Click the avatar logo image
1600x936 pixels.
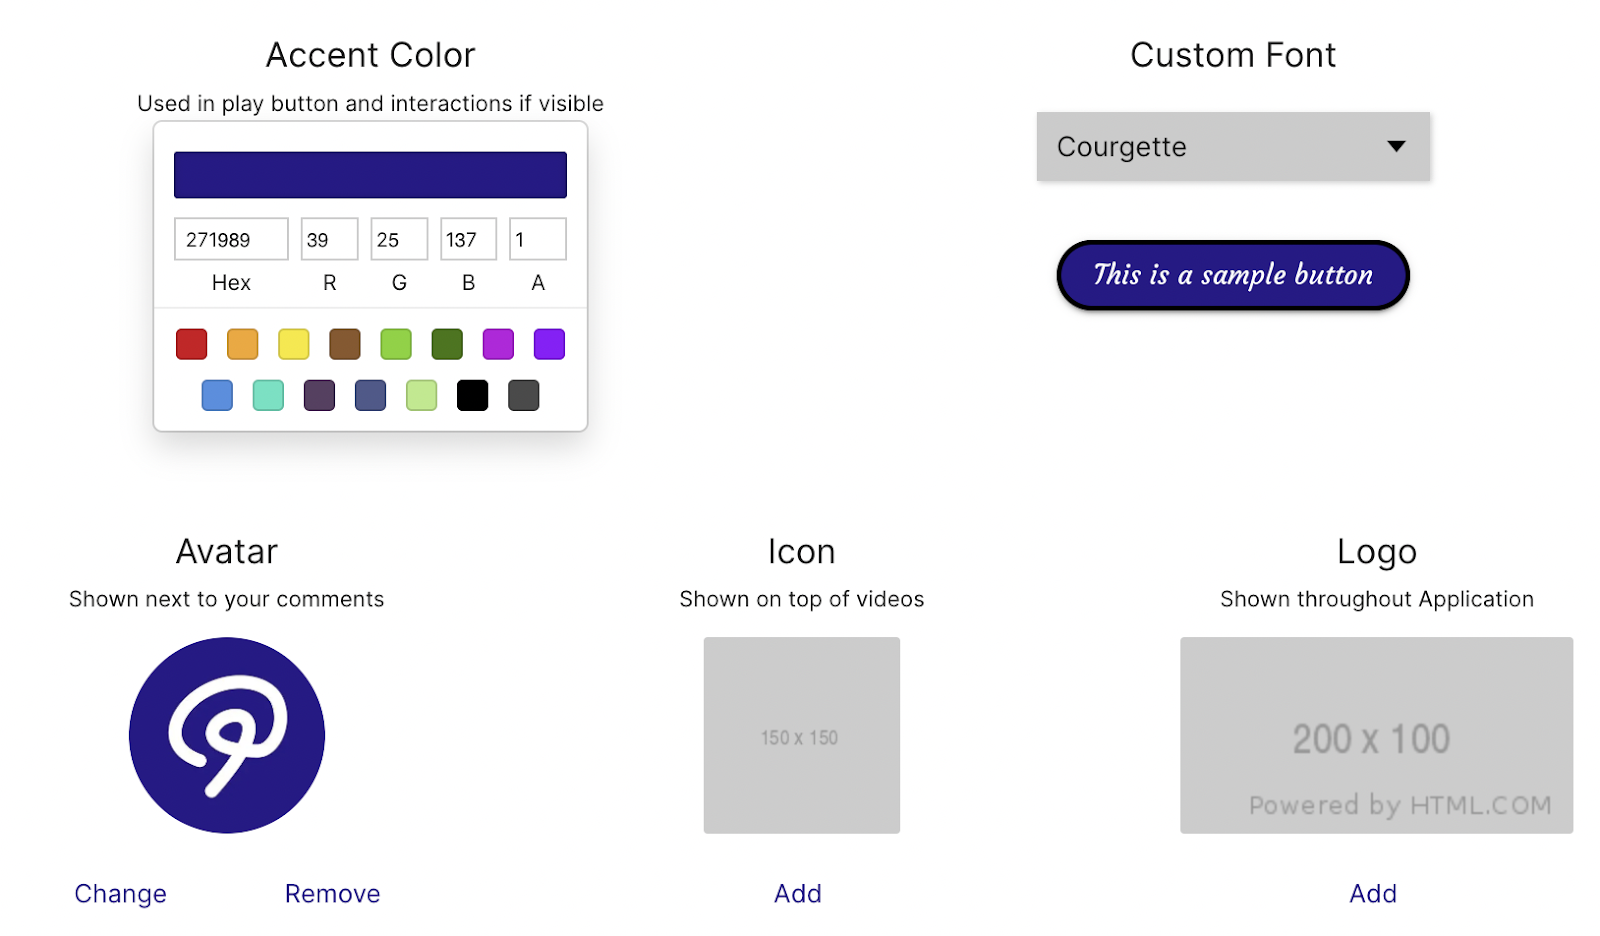tap(227, 735)
